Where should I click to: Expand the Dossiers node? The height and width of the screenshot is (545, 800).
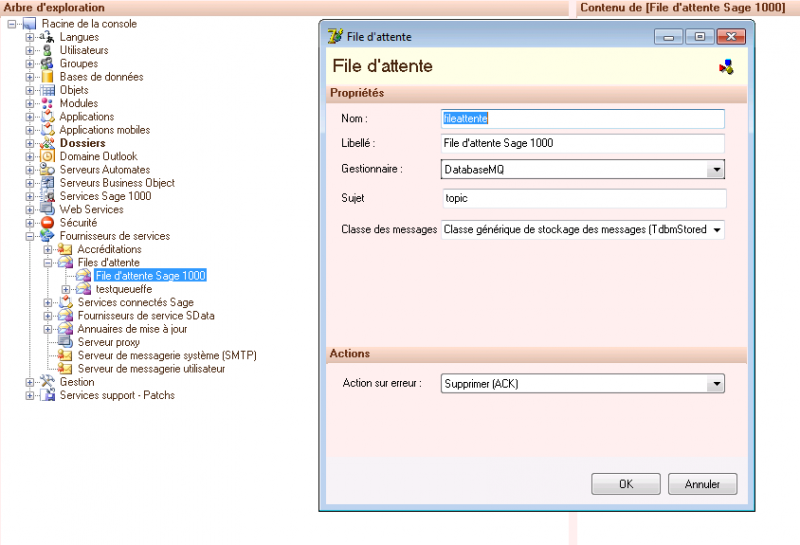(x=30, y=143)
